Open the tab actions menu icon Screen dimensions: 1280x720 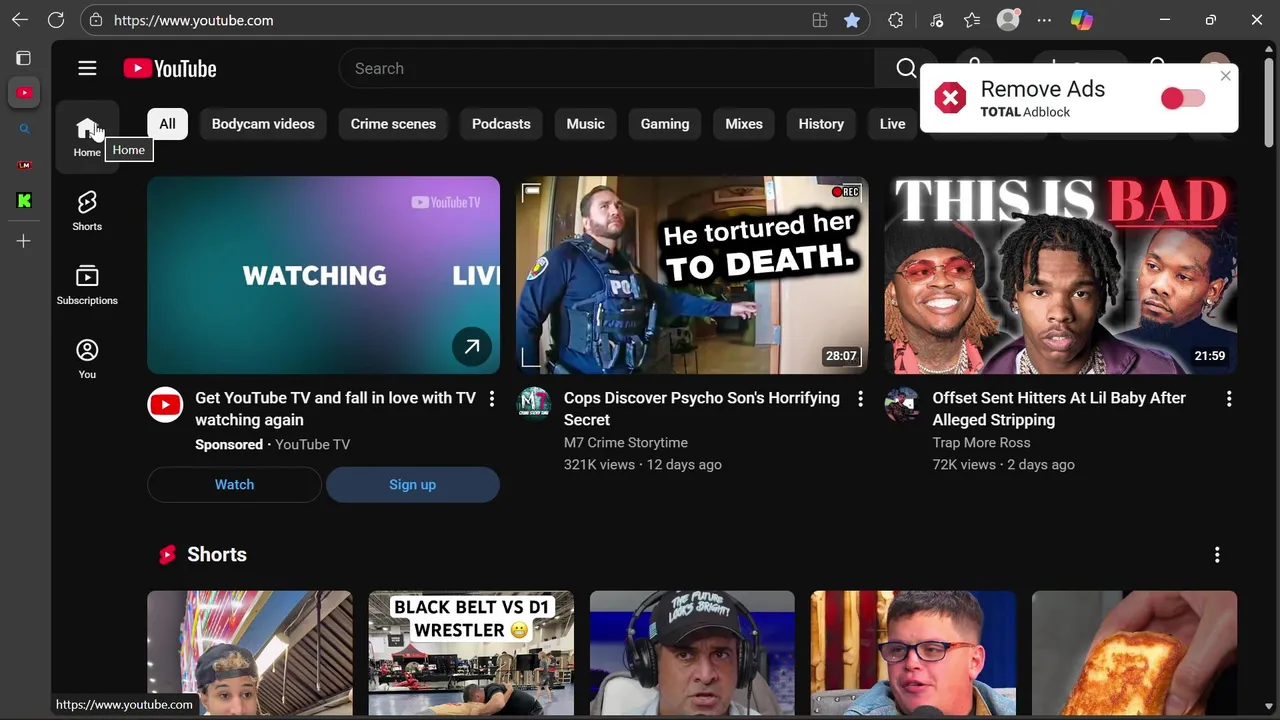(23, 58)
